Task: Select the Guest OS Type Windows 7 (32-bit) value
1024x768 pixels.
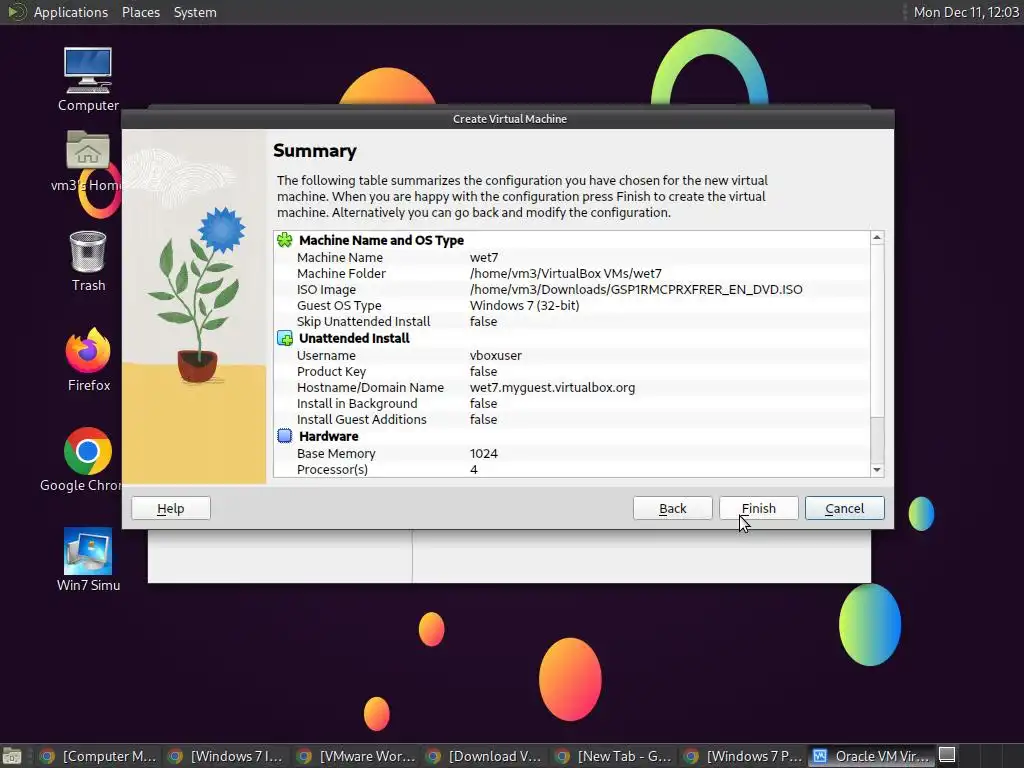Action: tap(524, 306)
